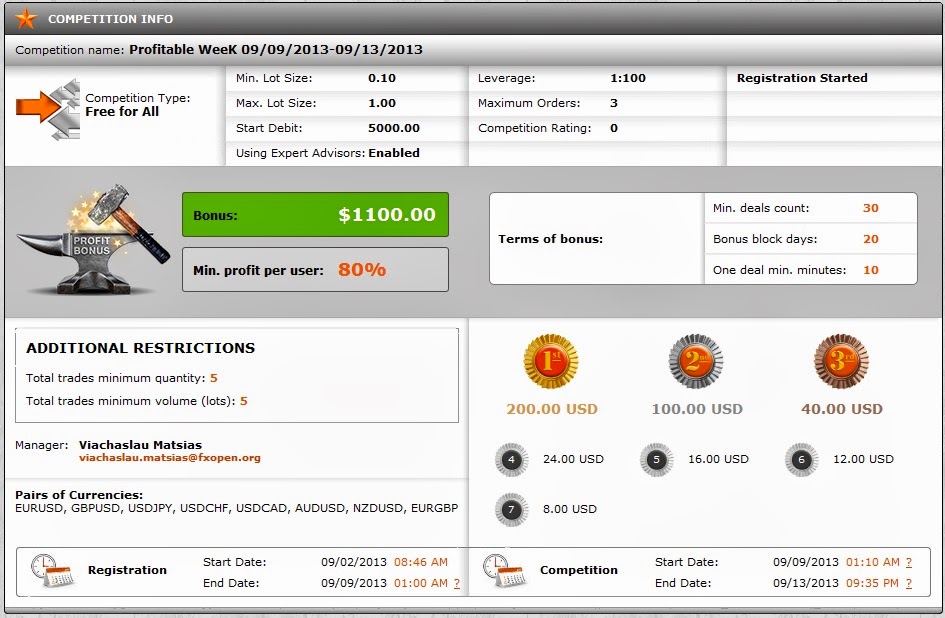945x618 pixels.
Task: Click Competition start time 01:10 AM
Action: pyautogui.click(x=873, y=563)
